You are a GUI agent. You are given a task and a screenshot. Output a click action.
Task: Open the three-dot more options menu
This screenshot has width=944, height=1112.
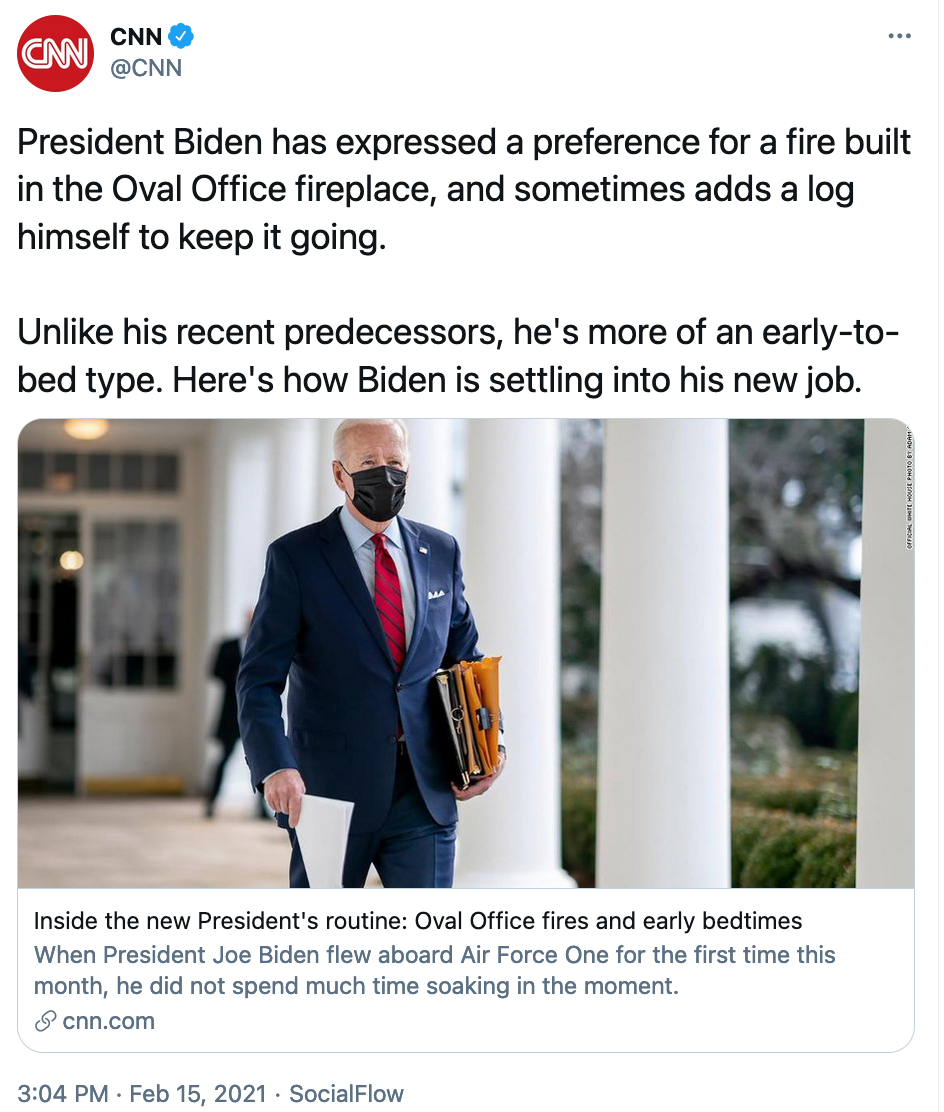pos(899,37)
